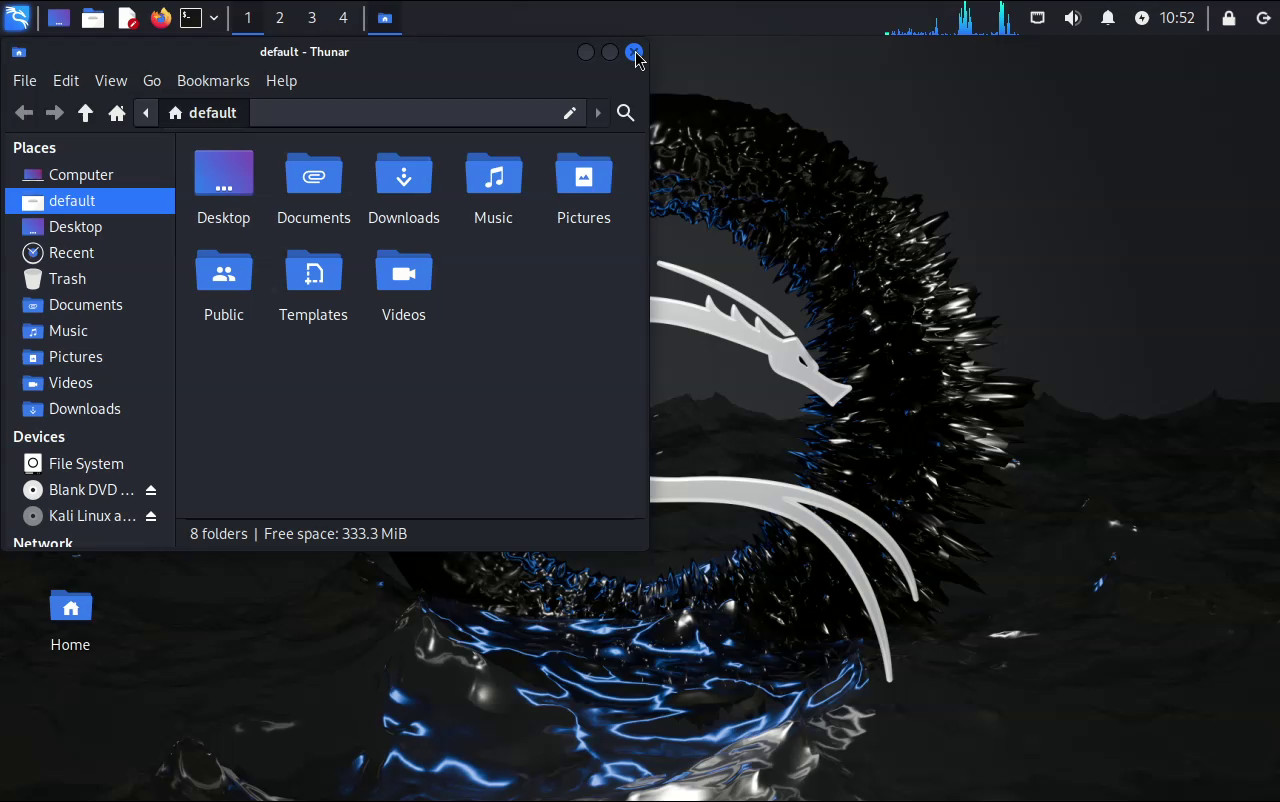The width and height of the screenshot is (1280, 802).
Task: Select the Downloads folder icon in file view
Action: click(x=404, y=173)
